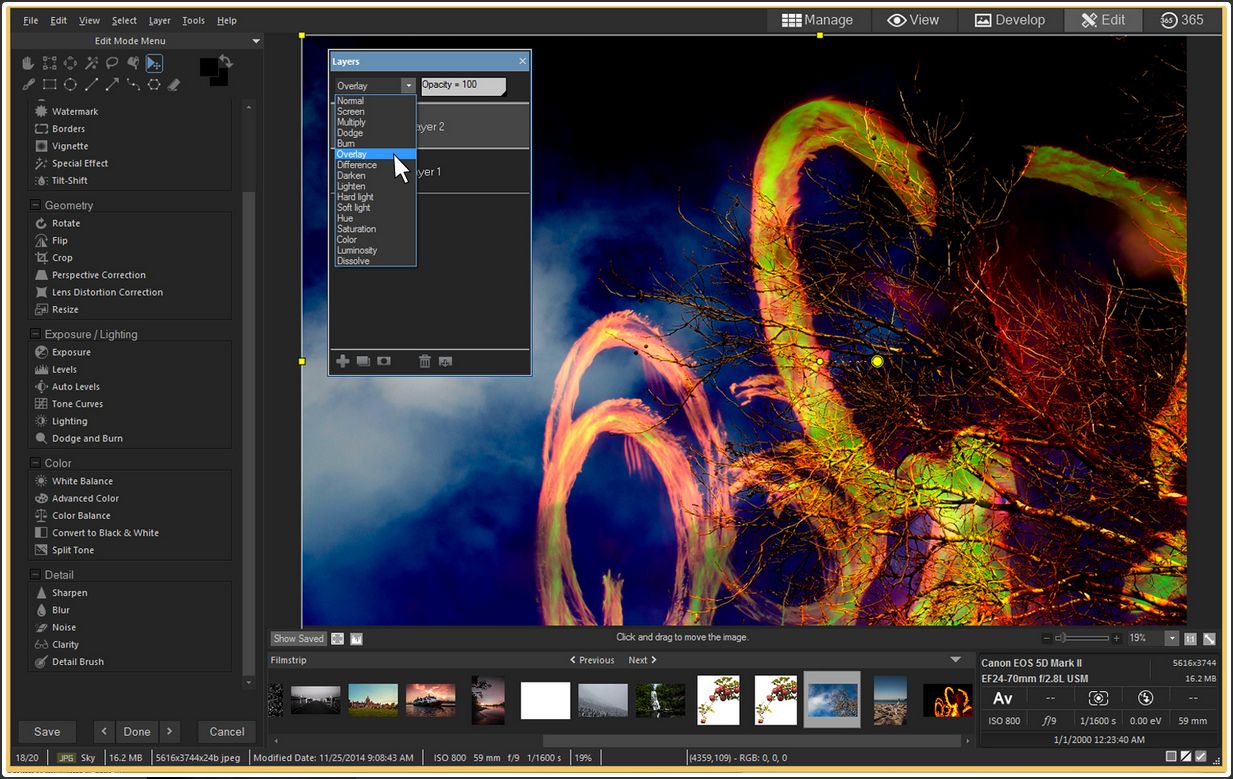
Task: Choose the Lasso selection tool
Action: [x=112, y=63]
